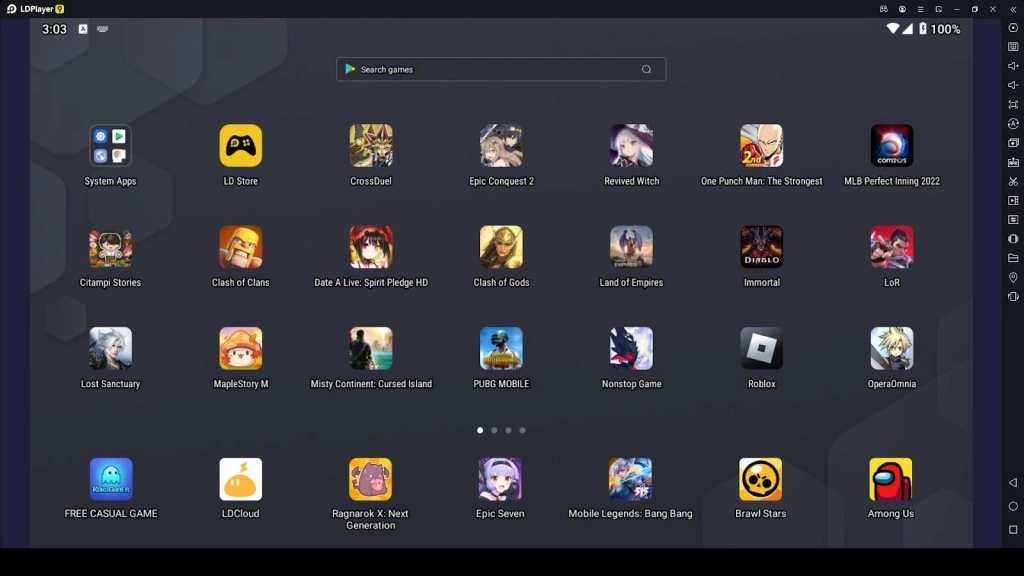Open the System Apps folder
Screen dimensions: 1024x576
[x=110, y=145]
